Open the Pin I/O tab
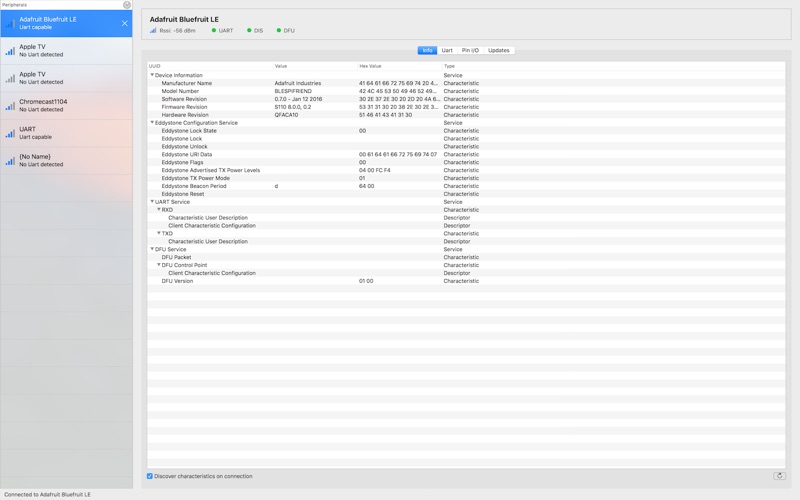 470,50
